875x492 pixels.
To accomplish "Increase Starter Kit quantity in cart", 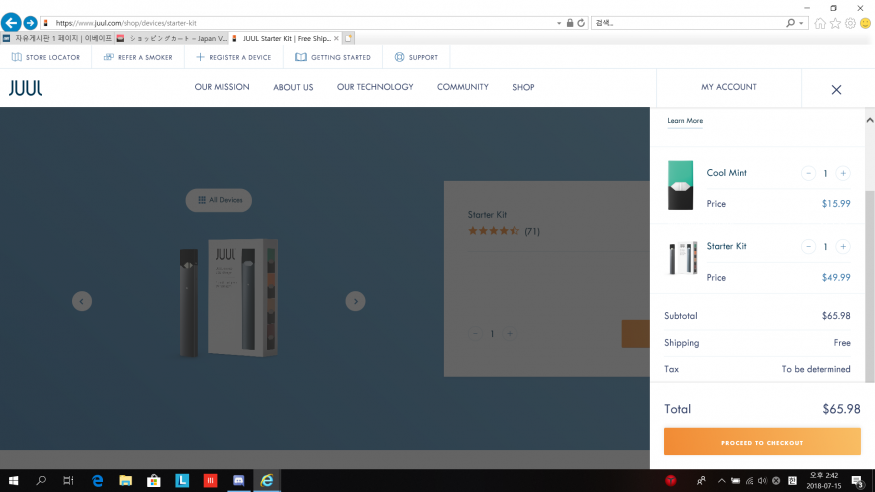I will (x=843, y=246).
